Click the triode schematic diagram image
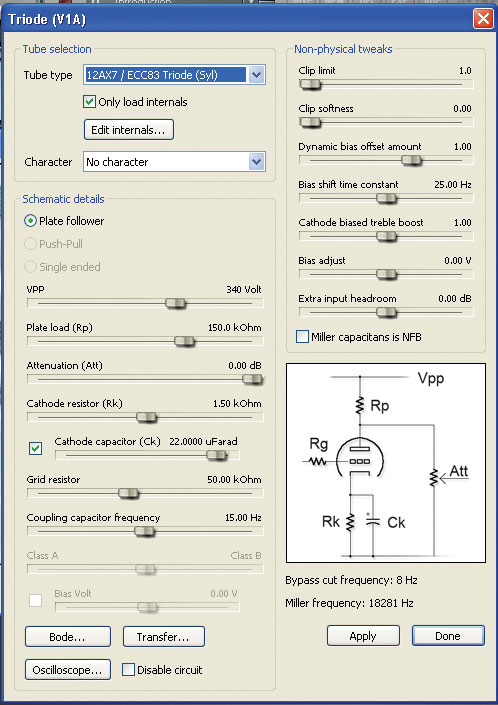This screenshot has width=498, height=705. point(386,463)
